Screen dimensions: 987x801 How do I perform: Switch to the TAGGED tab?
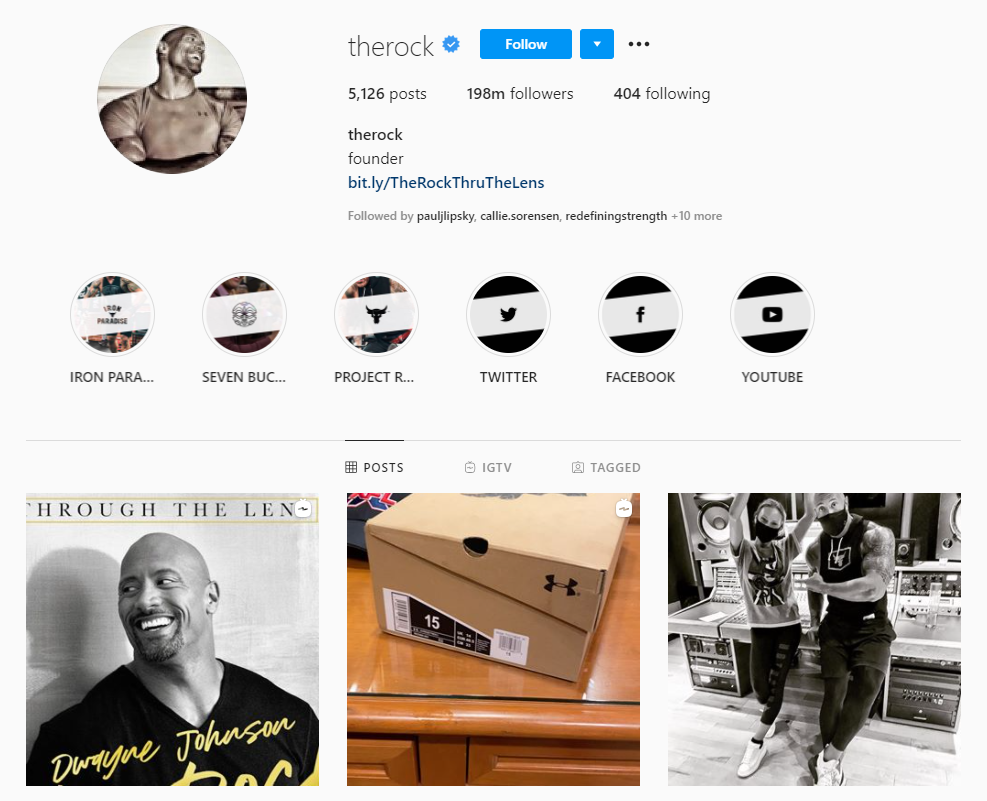tap(606, 468)
